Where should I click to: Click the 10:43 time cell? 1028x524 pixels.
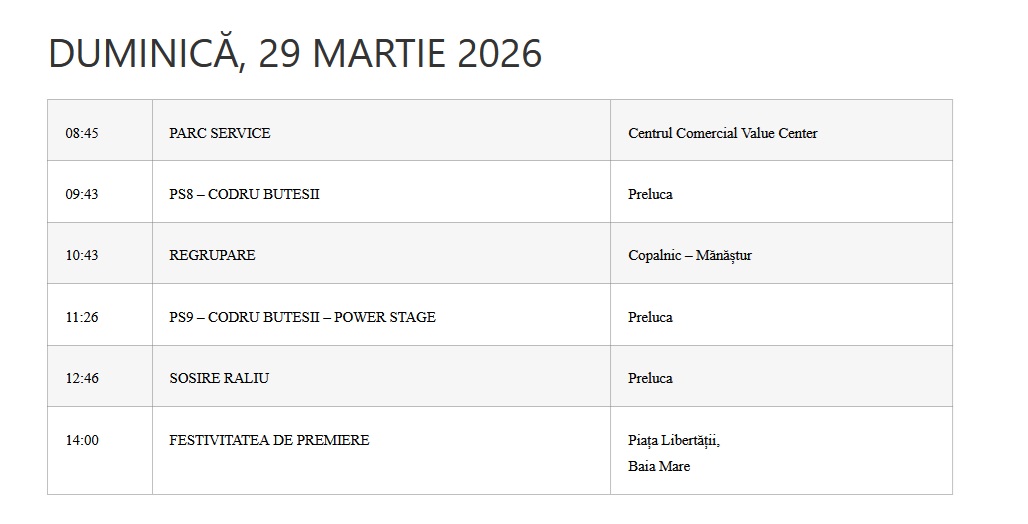coord(82,255)
